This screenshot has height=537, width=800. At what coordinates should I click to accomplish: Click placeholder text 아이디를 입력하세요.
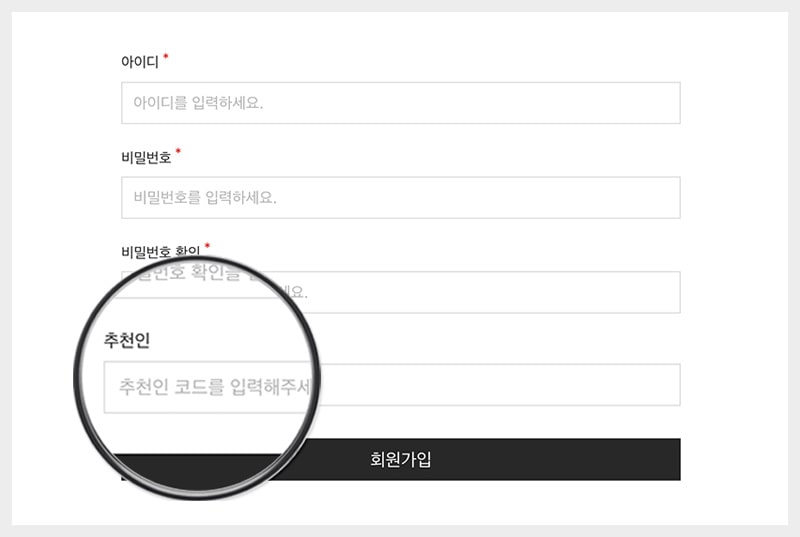tap(198, 103)
